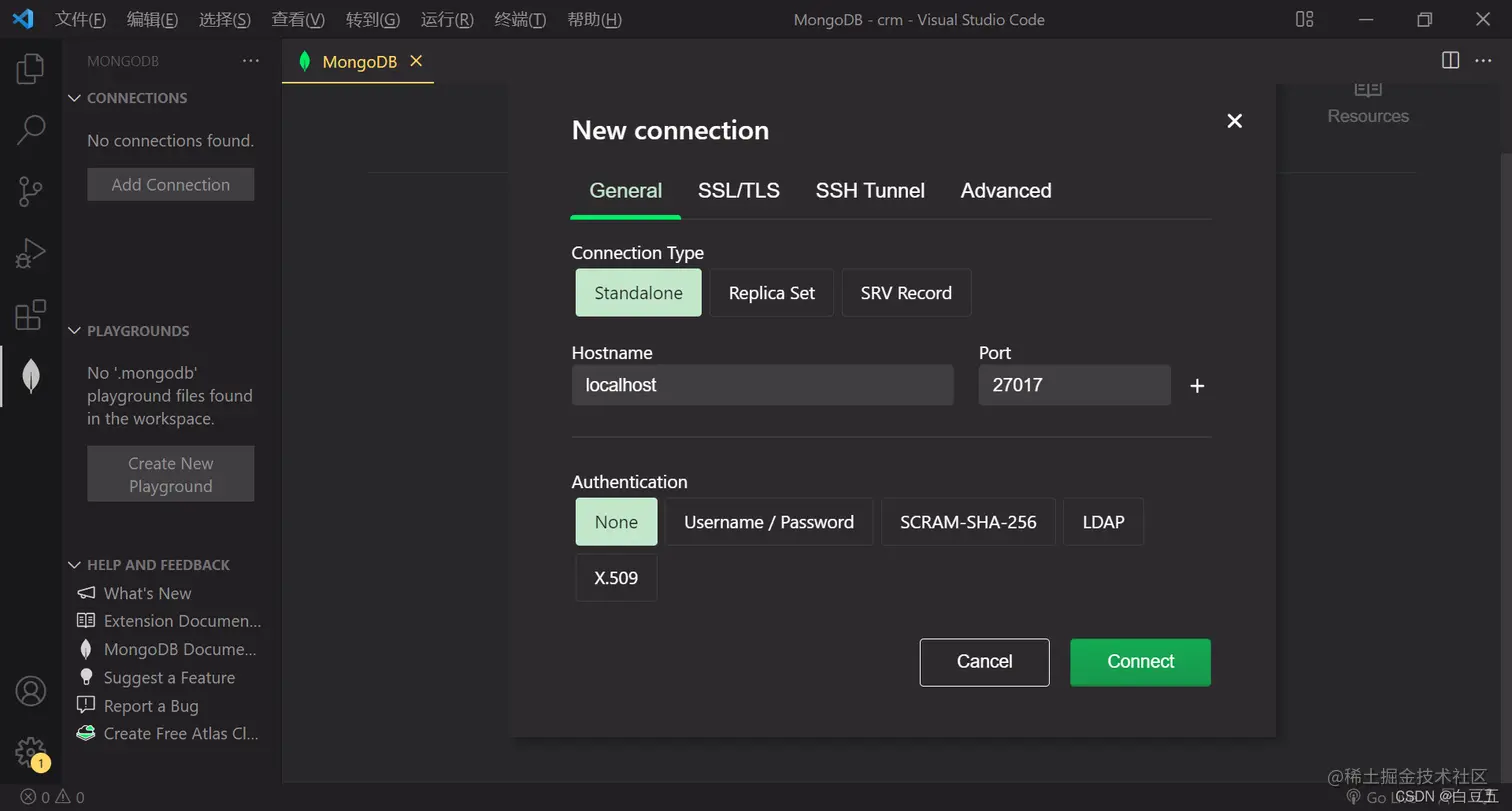The height and width of the screenshot is (811, 1512).
Task: Open the Extensions view in activity bar
Action: 30,314
